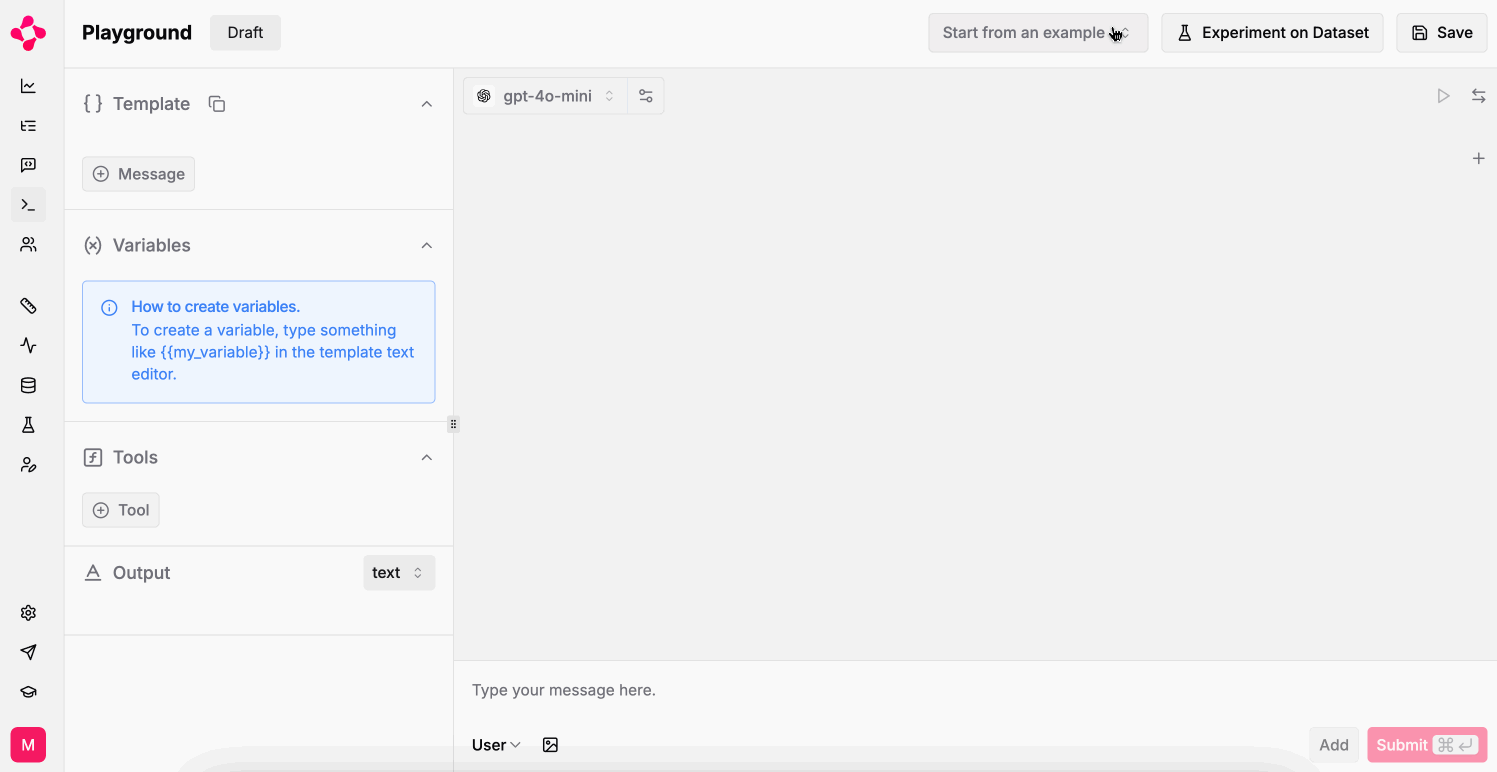Click the paper plane send sidebar icon
1497x772 pixels.
coord(28,652)
